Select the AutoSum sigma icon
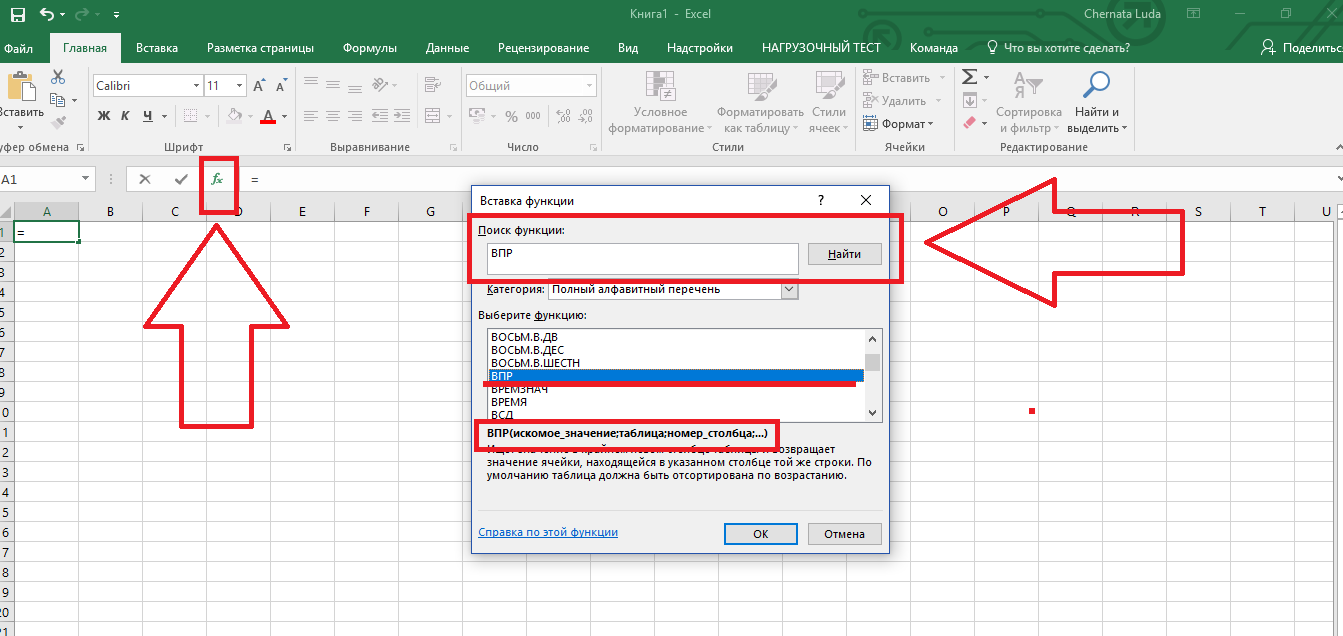1343x636 pixels. pos(968,77)
